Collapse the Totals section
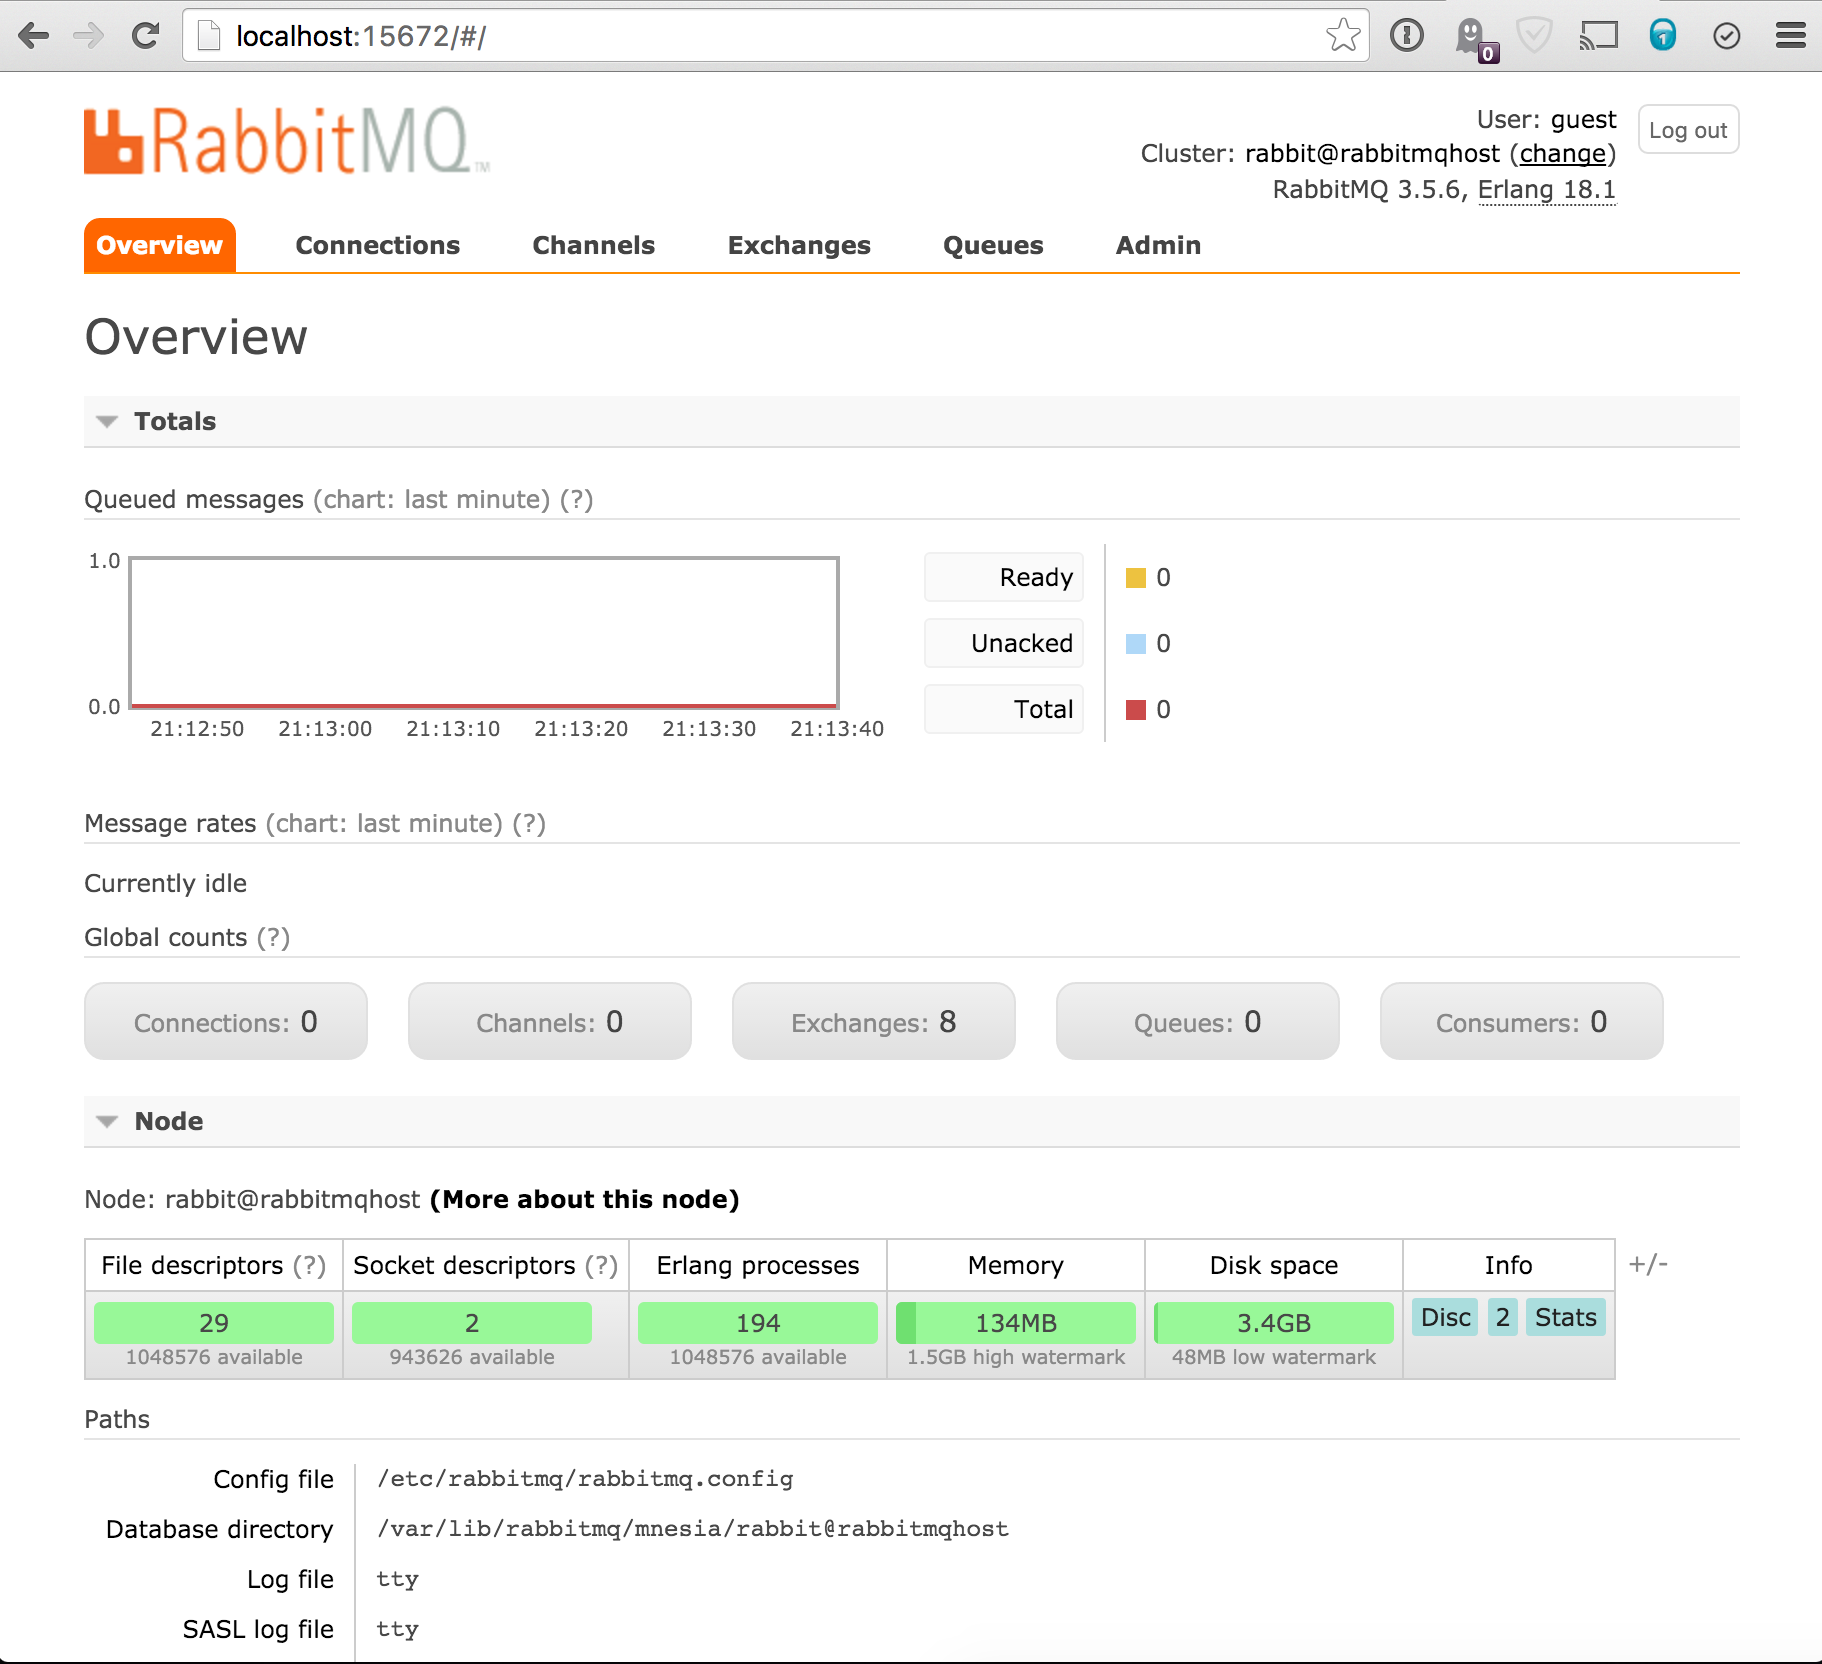This screenshot has height=1664, width=1822. coord(912,421)
